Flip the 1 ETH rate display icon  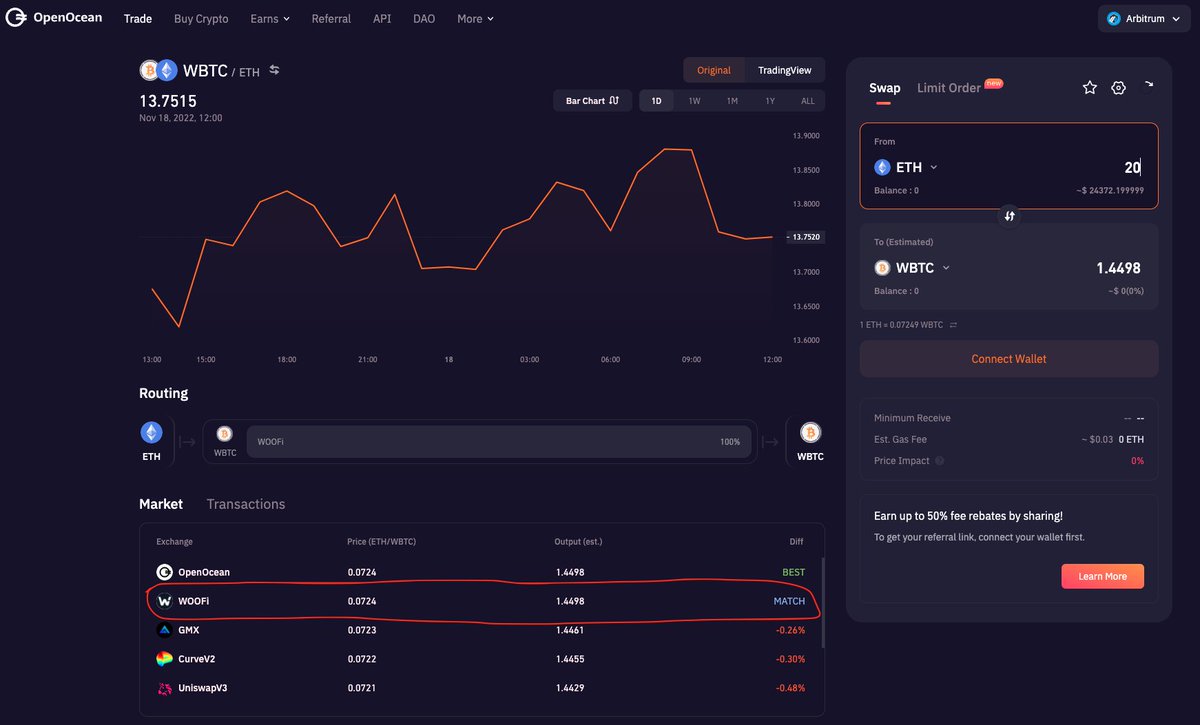[953, 325]
